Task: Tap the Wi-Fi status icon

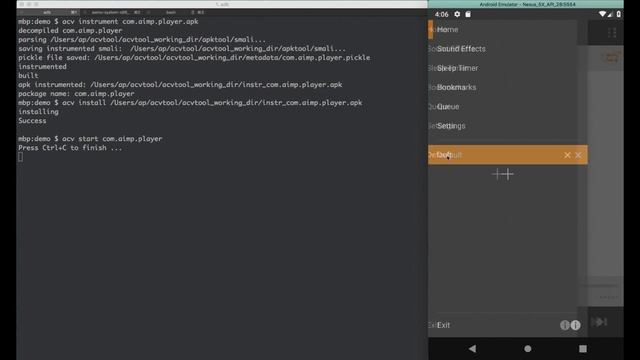Action: (602, 14)
